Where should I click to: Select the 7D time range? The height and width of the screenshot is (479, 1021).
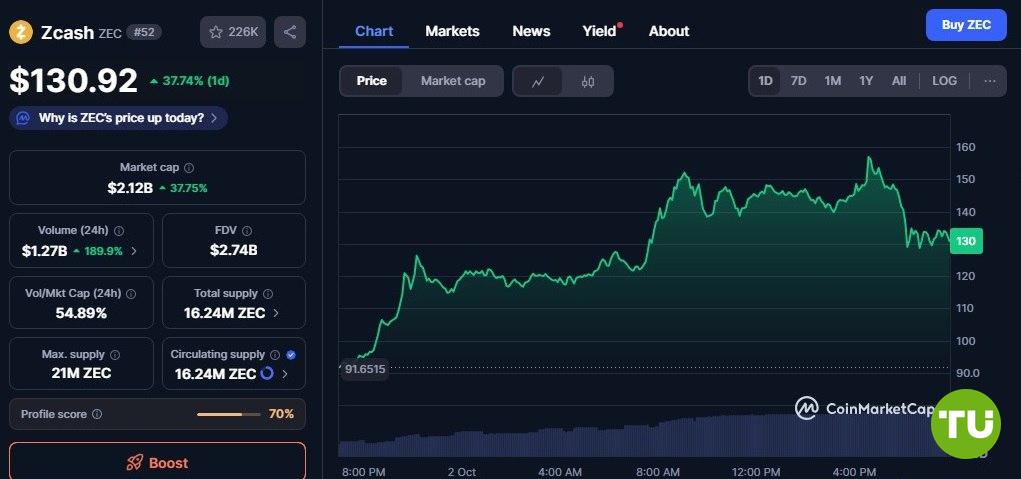[x=798, y=81]
